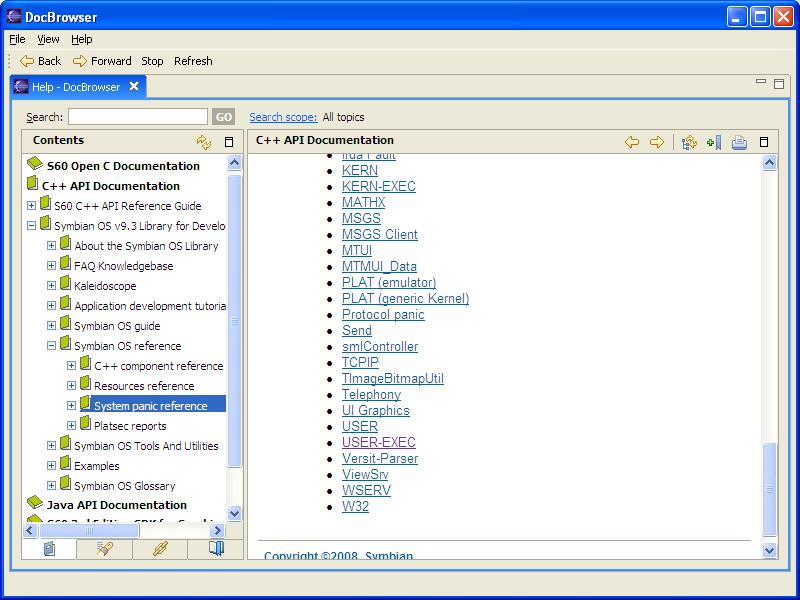
Task: Click the Bookmark Document icon
Action: [x=714, y=142]
